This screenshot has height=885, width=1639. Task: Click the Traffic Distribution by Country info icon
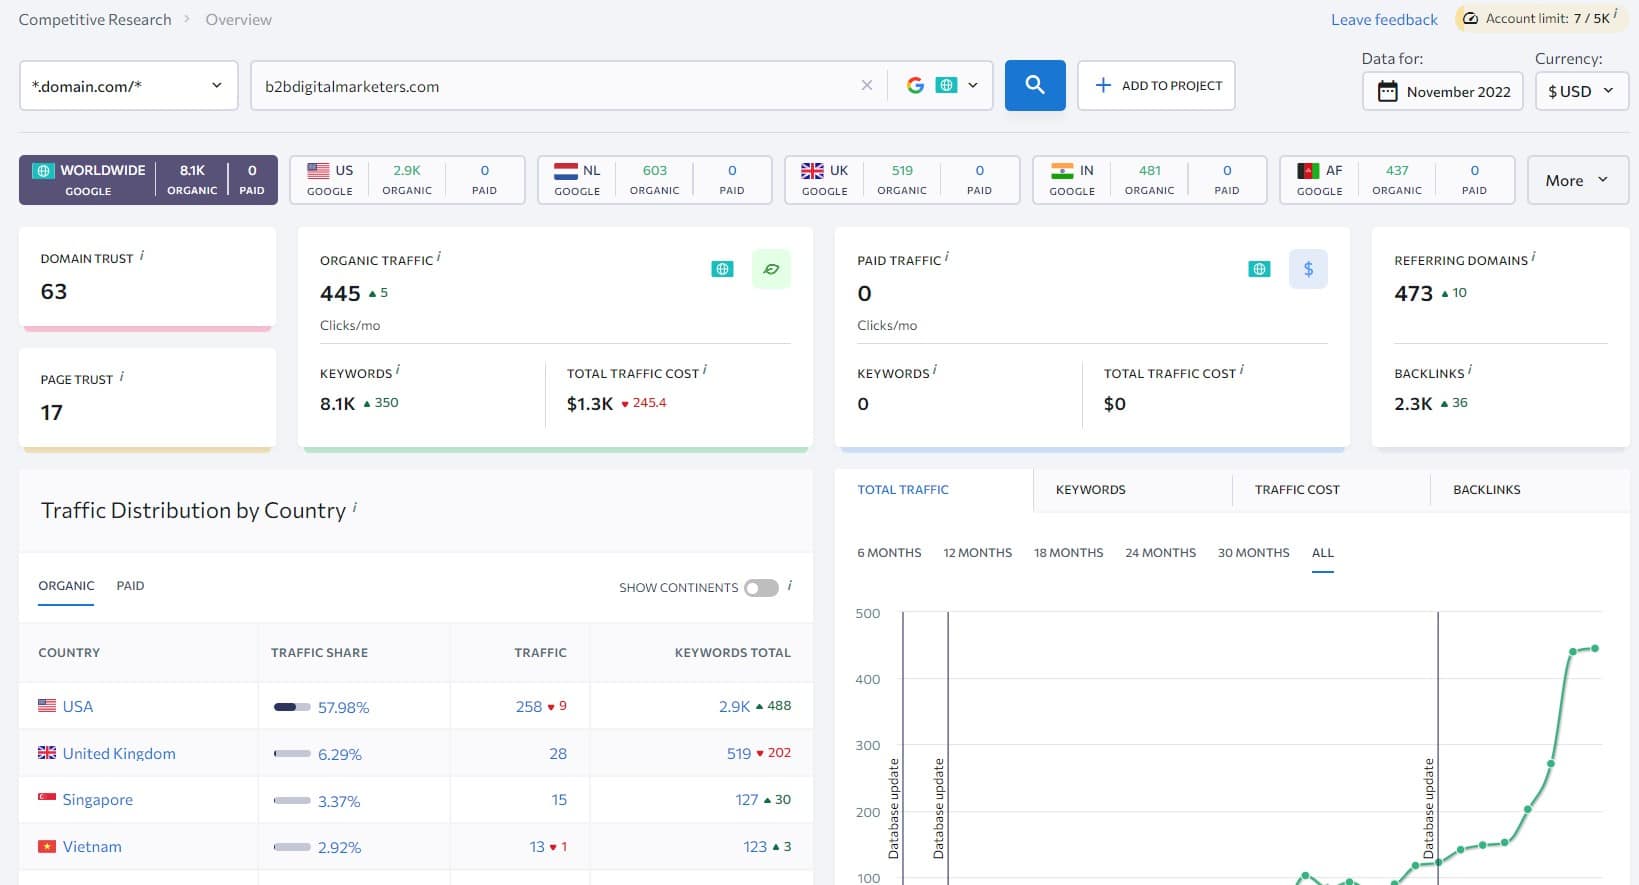[x=355, y=507]
